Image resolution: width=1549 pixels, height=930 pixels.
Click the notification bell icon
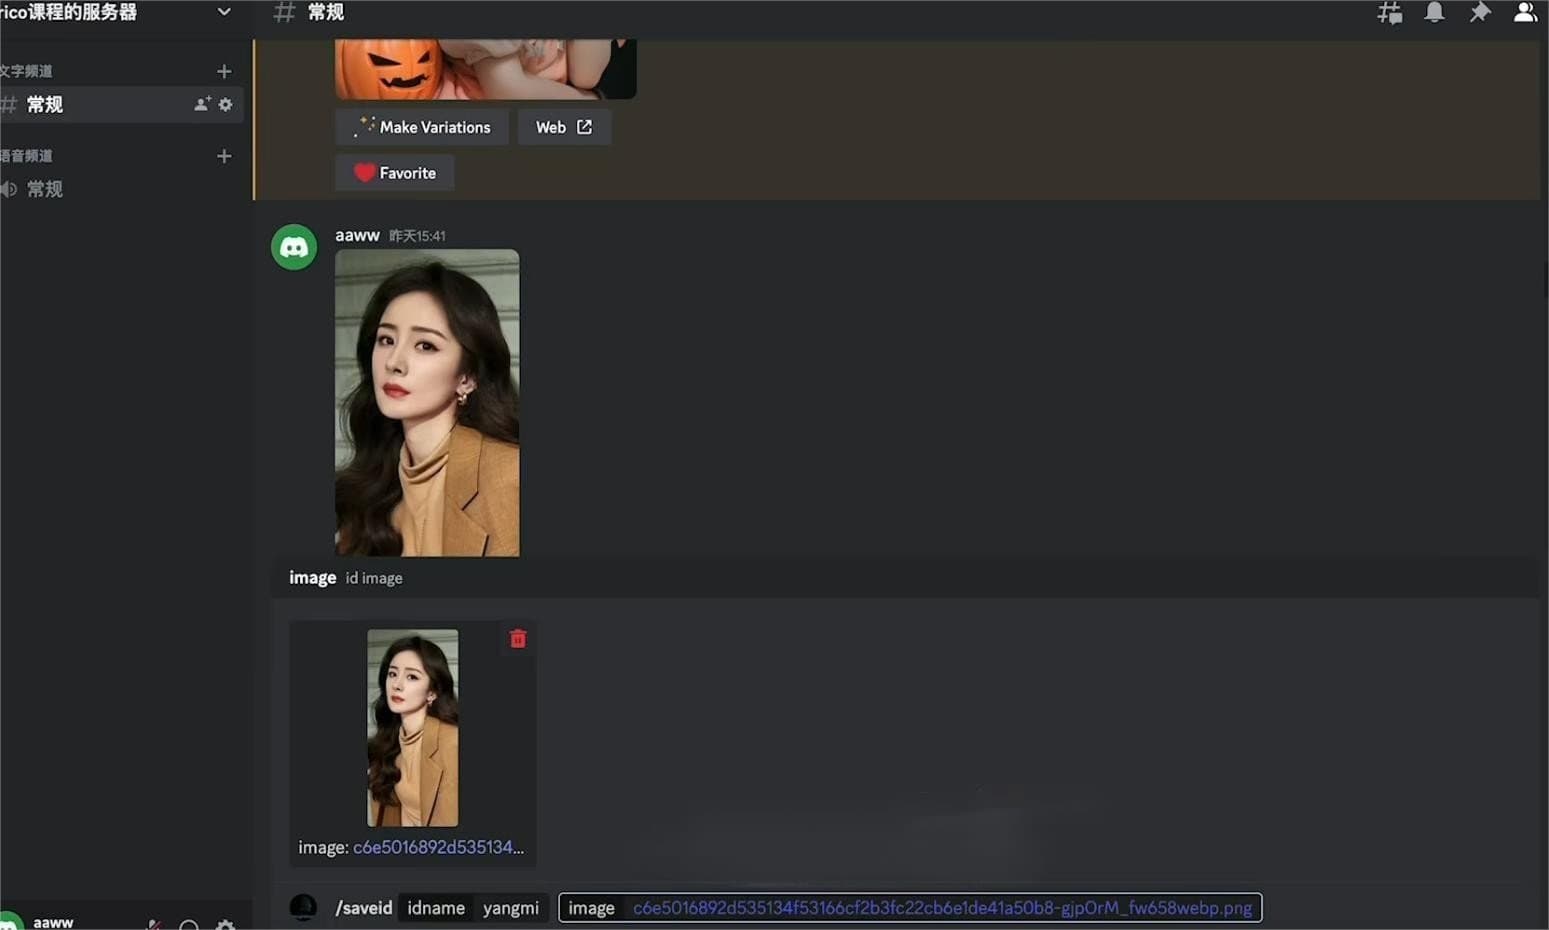1434,13
